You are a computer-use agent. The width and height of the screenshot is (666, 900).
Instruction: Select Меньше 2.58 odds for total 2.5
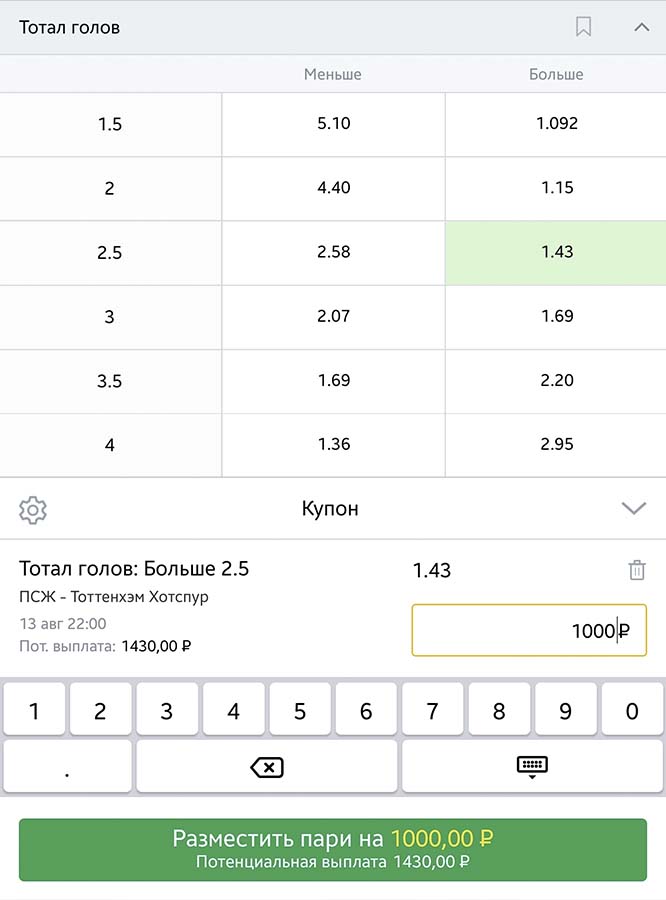(334, 253)
